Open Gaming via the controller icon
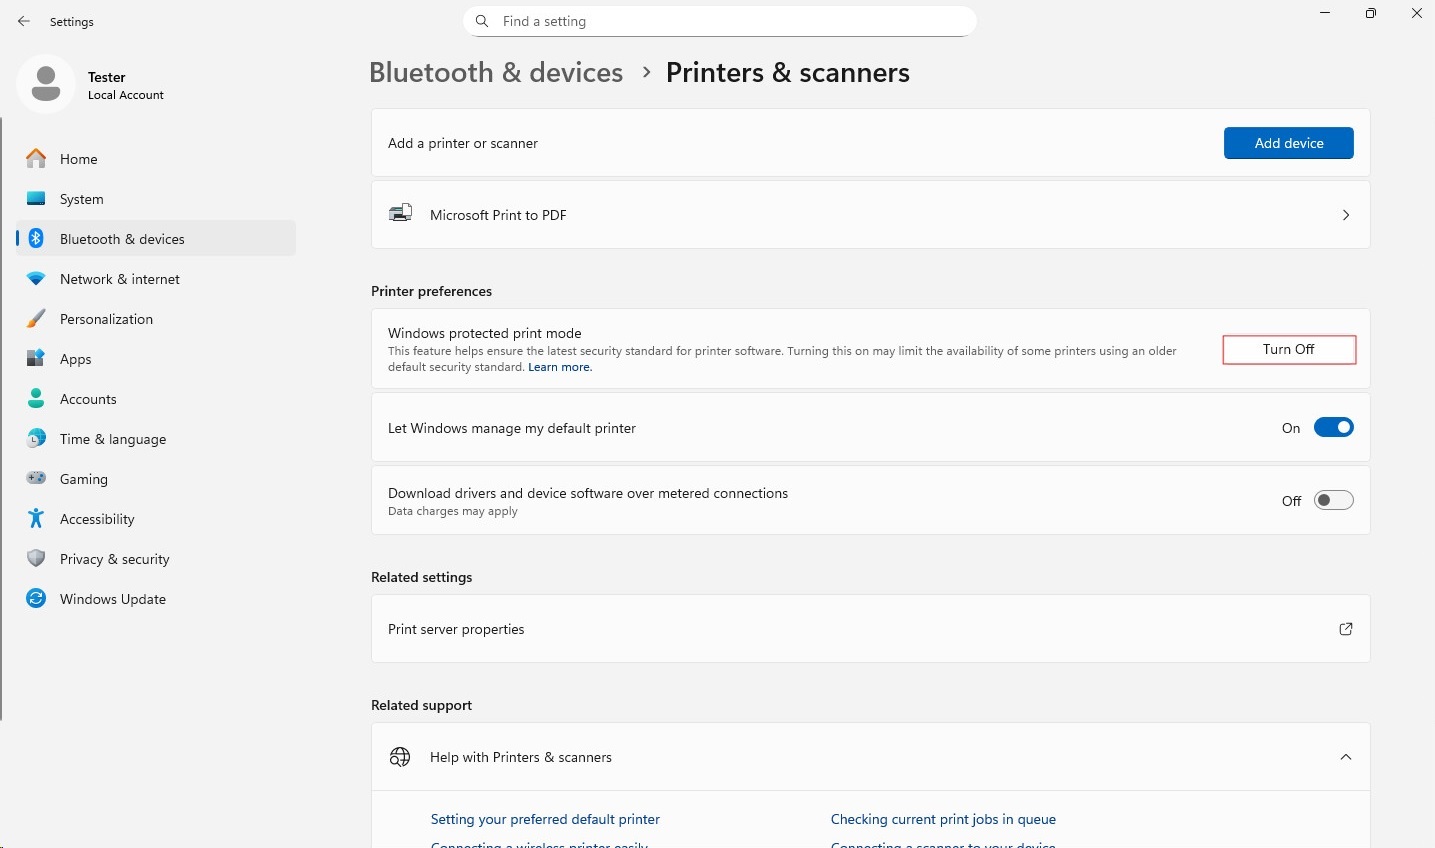Viewport: 1435px width, 848px height. 36,479
